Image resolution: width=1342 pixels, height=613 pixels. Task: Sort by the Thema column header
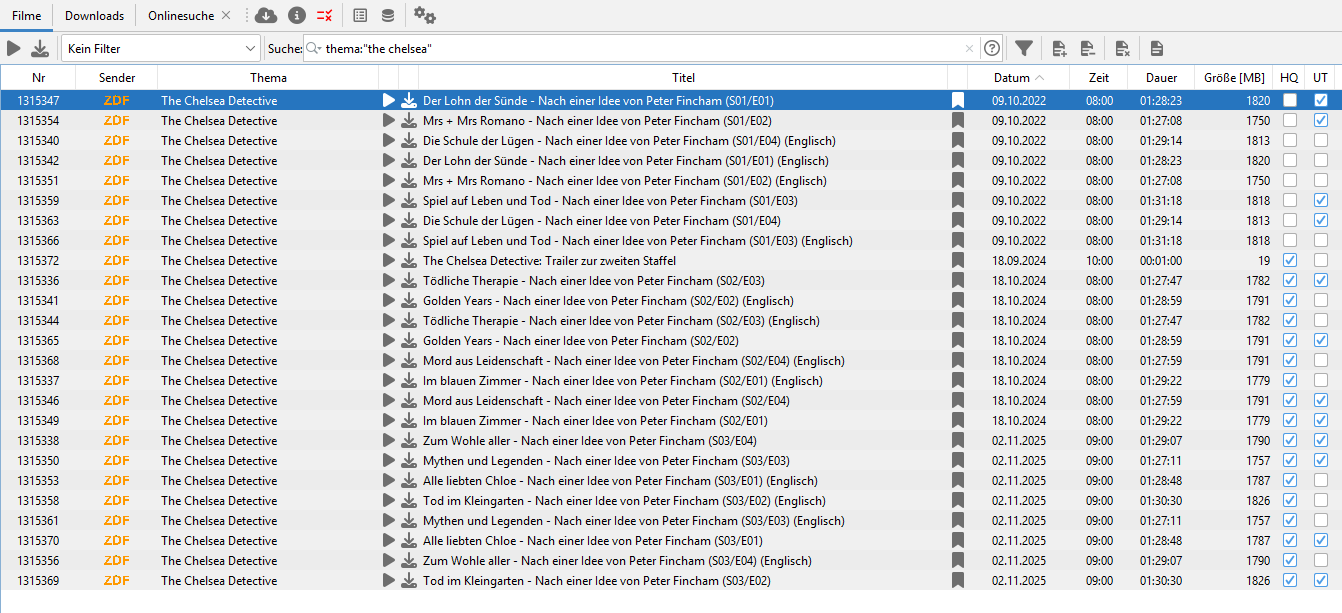tap(268, 77)
